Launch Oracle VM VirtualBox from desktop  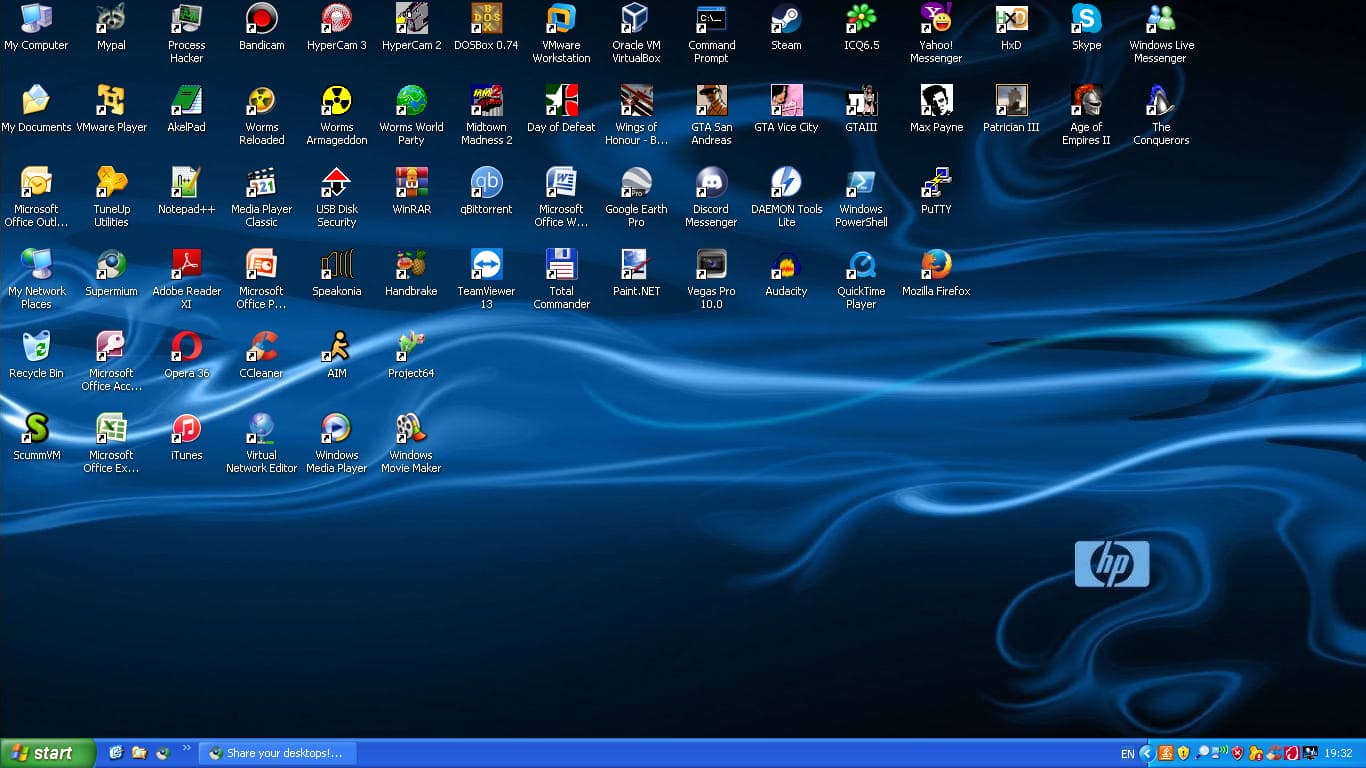pos(636,19)
